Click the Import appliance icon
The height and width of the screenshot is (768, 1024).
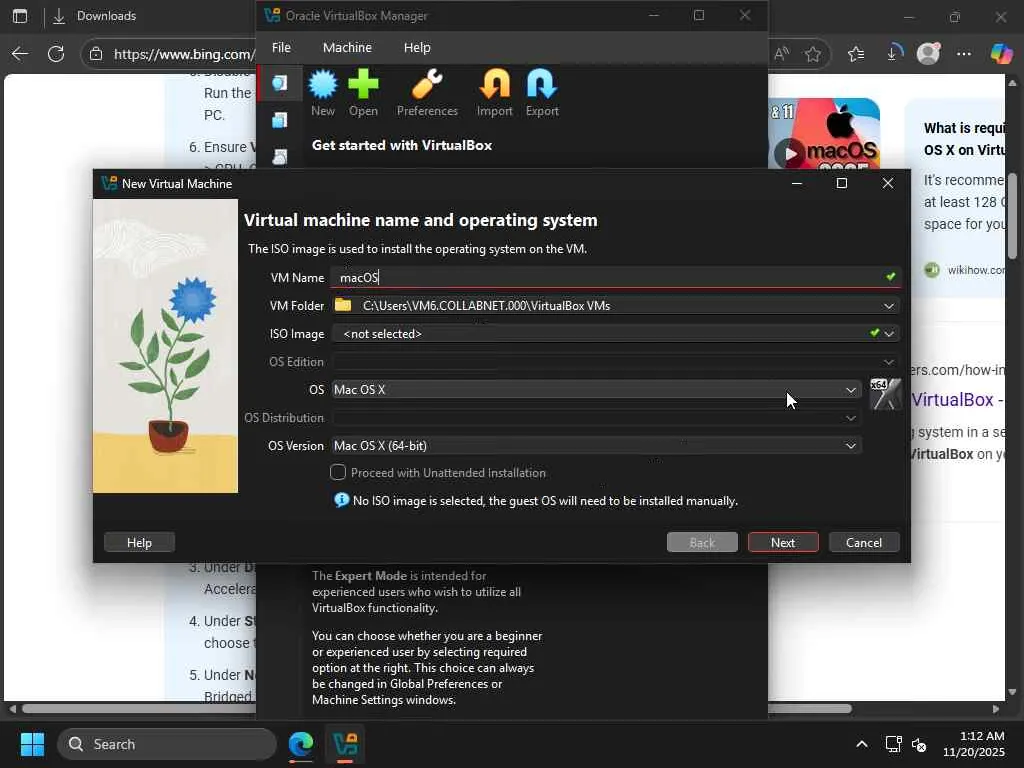pos(494,93)
